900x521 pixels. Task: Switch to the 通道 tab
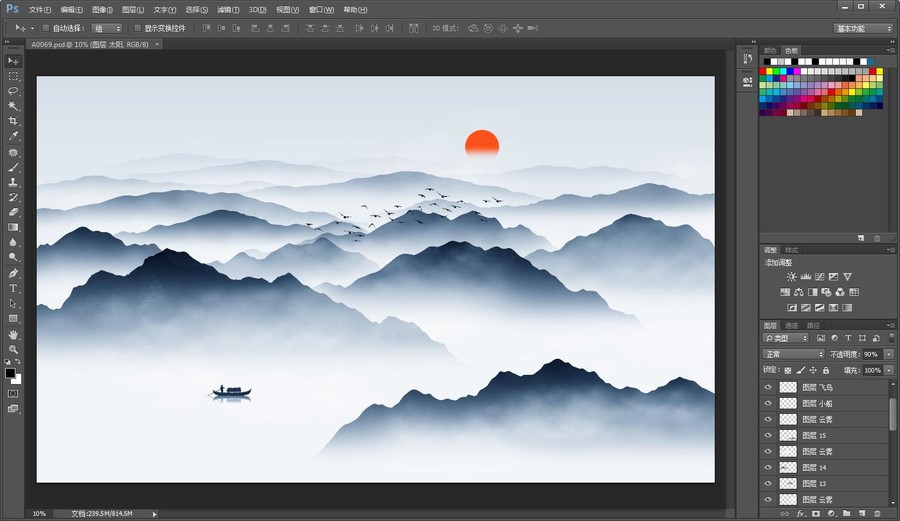(x=791, y=325)
